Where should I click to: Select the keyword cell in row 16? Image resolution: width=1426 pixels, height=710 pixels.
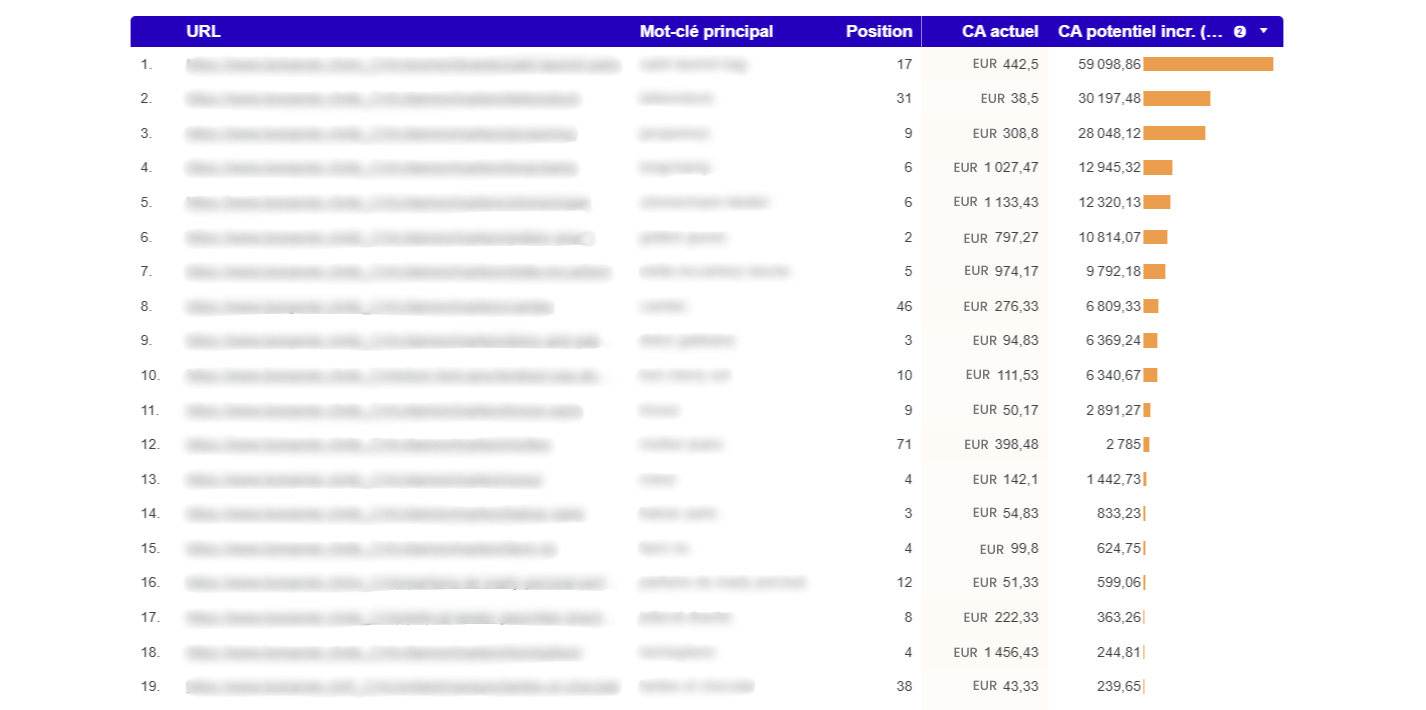pyautogui.click(x=722, y=583)
